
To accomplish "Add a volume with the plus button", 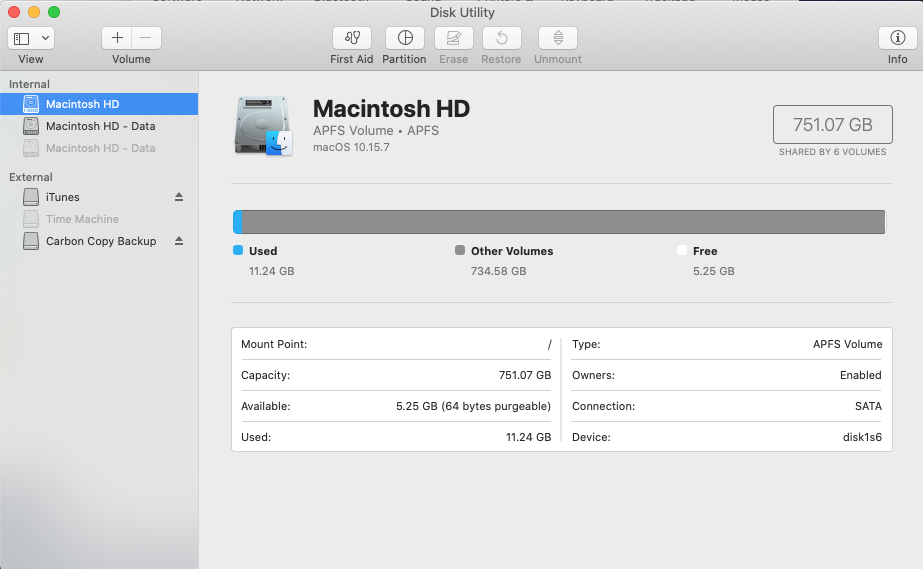I will (117, 38).
